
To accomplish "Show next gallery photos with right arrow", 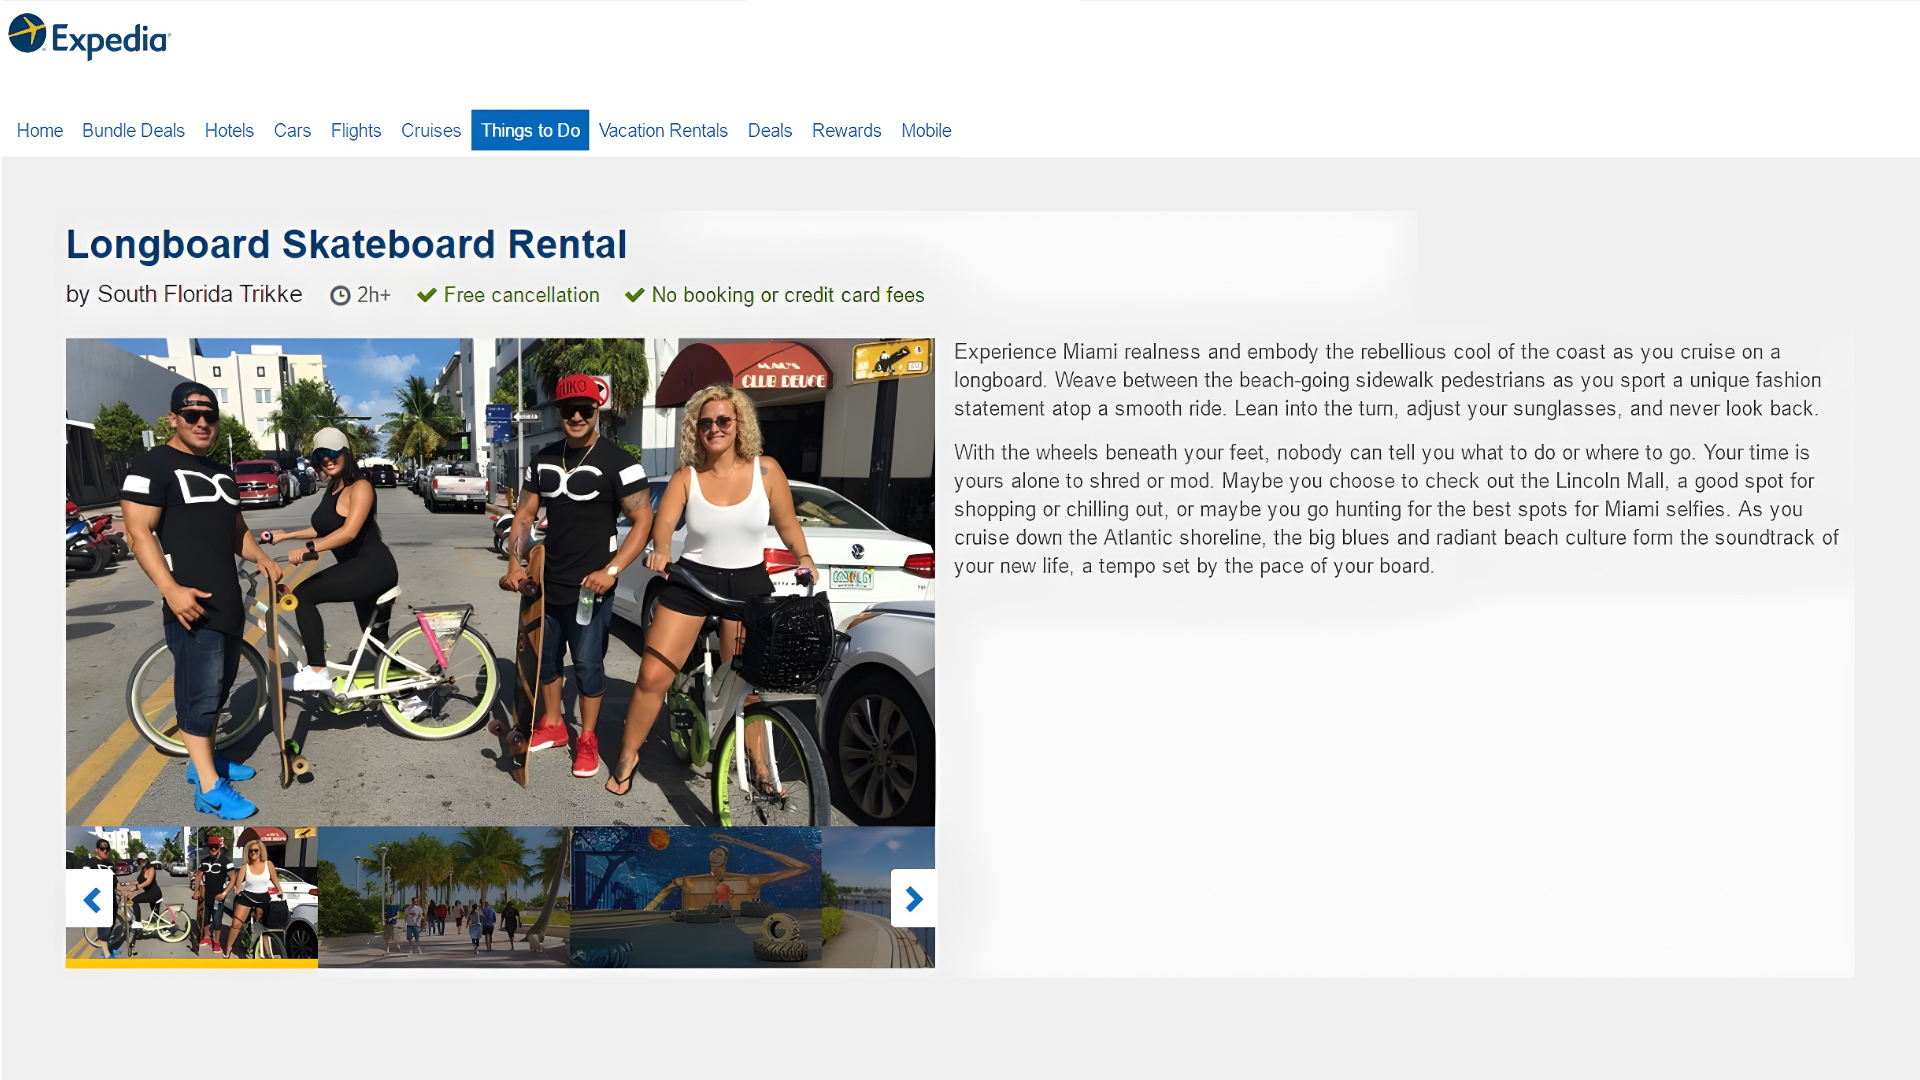I will (x=913, y=899).
